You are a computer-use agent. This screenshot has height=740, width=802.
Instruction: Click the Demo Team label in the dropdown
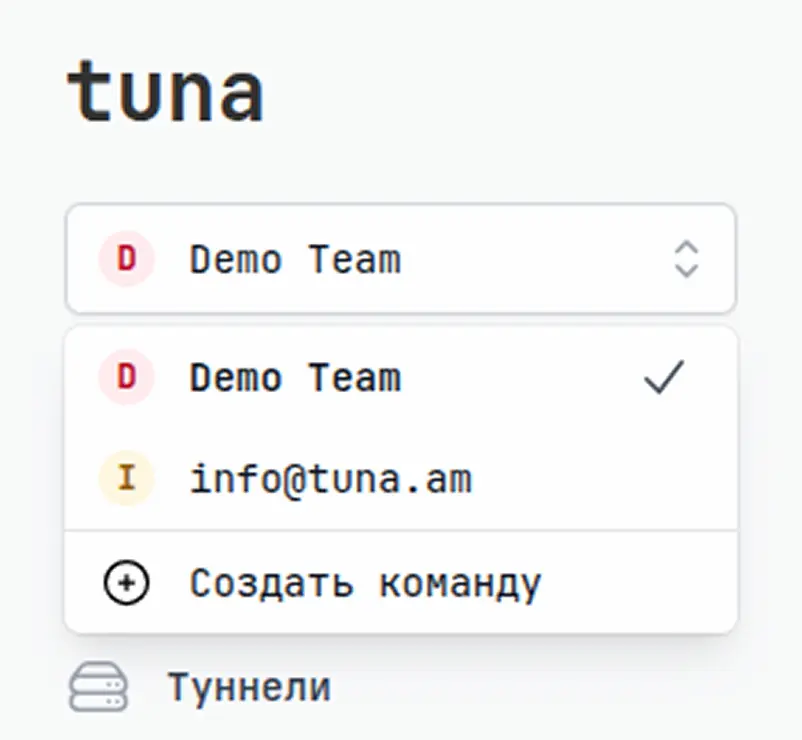click(x=294, y=377)
